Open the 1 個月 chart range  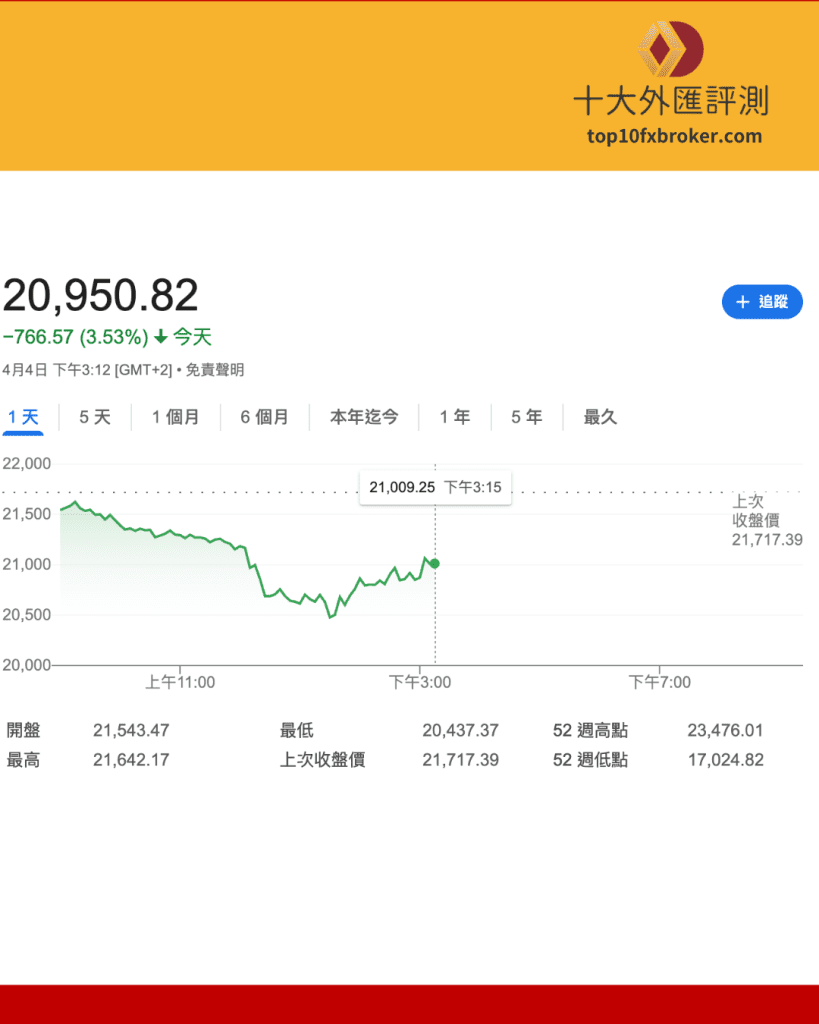175,417
